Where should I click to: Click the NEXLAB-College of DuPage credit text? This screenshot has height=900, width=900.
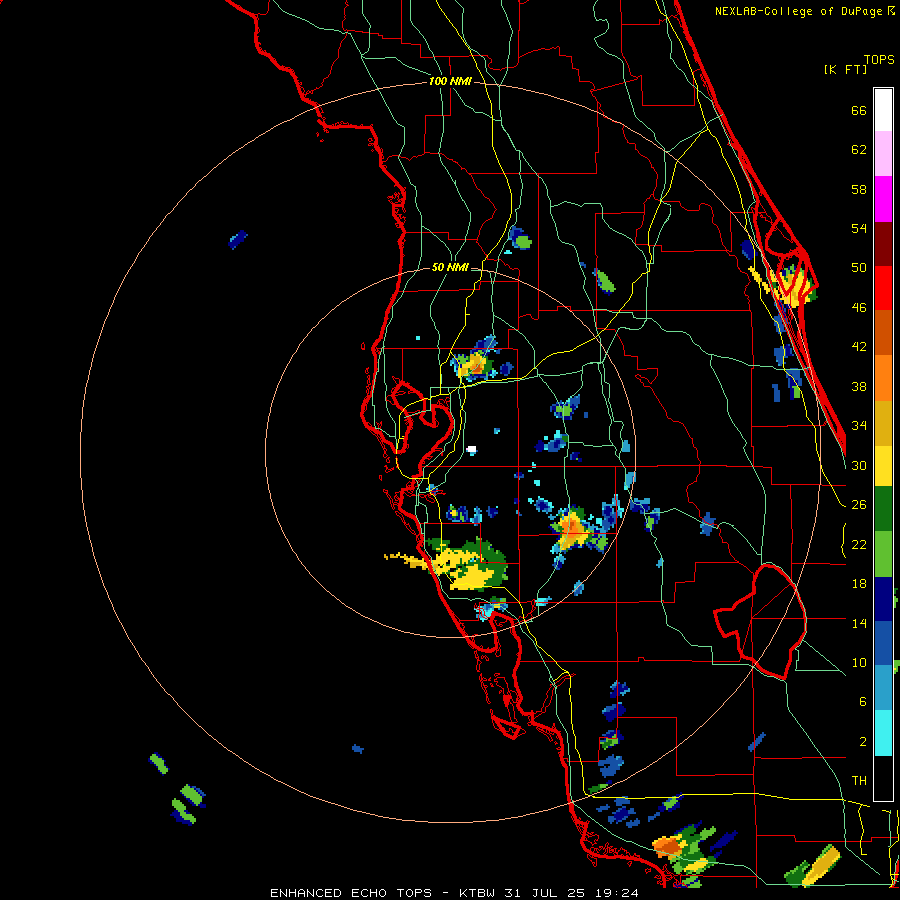pyautogui.click(x=799, y=11)
